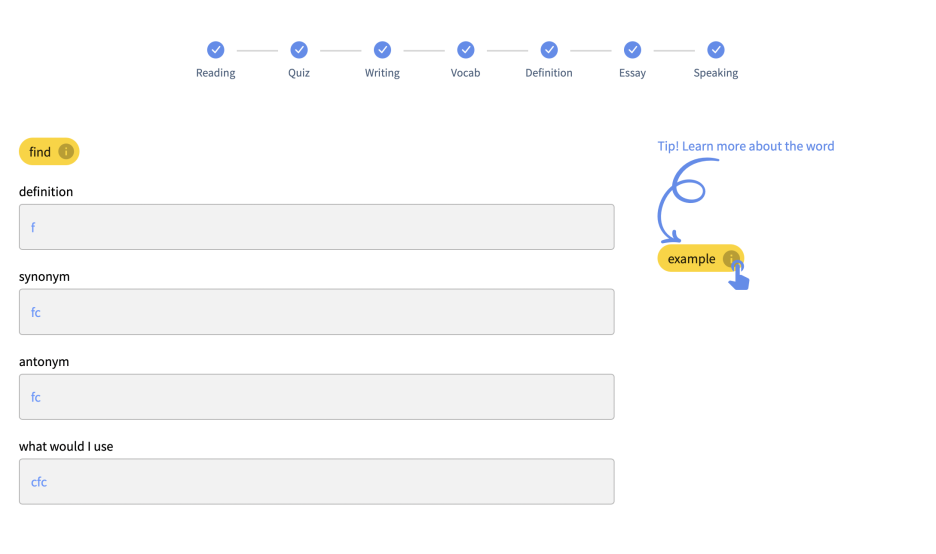Click the Definition step checkmark icon
Screen dimensions: 936x554
point(549,50)
